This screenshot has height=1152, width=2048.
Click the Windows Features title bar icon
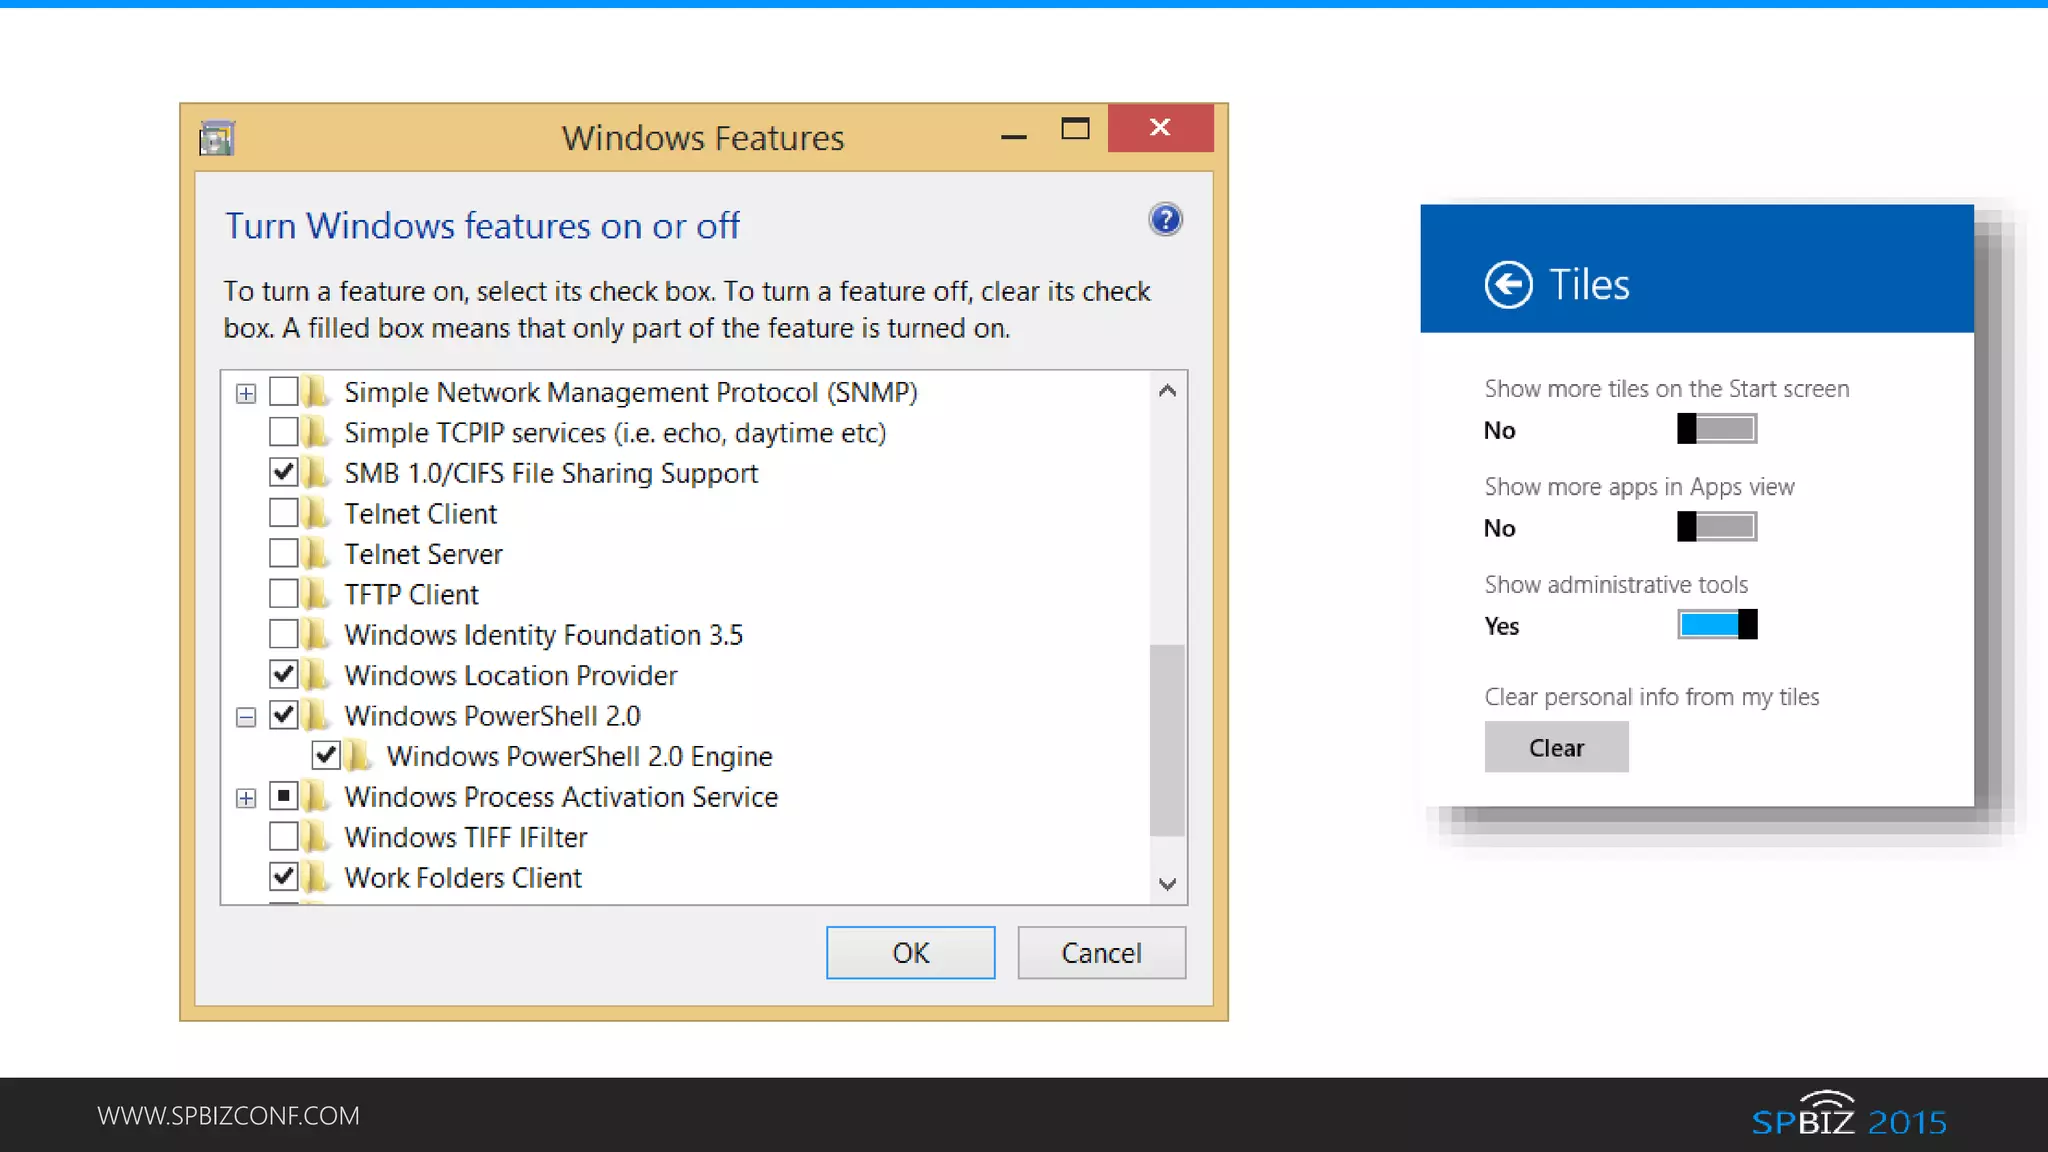[x=217, y=138]
